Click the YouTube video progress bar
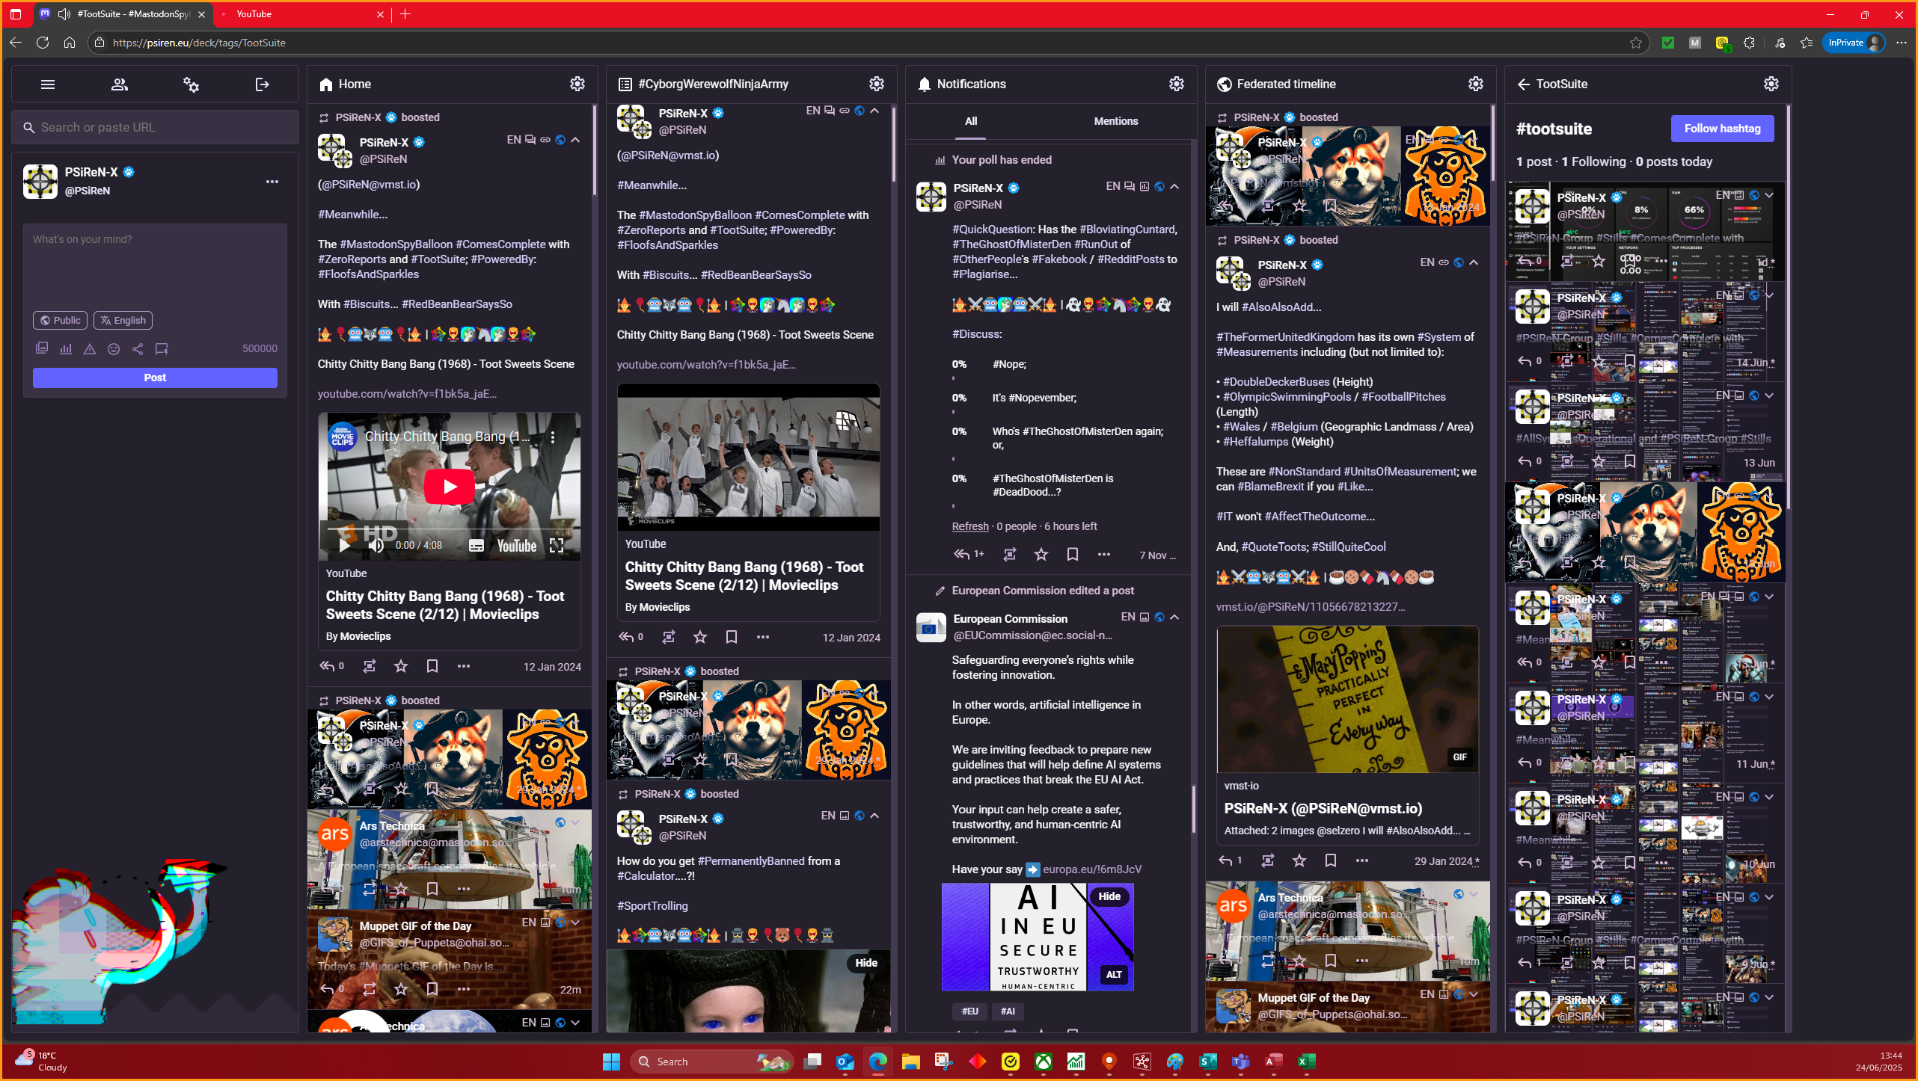 click(x=449, y=531)
